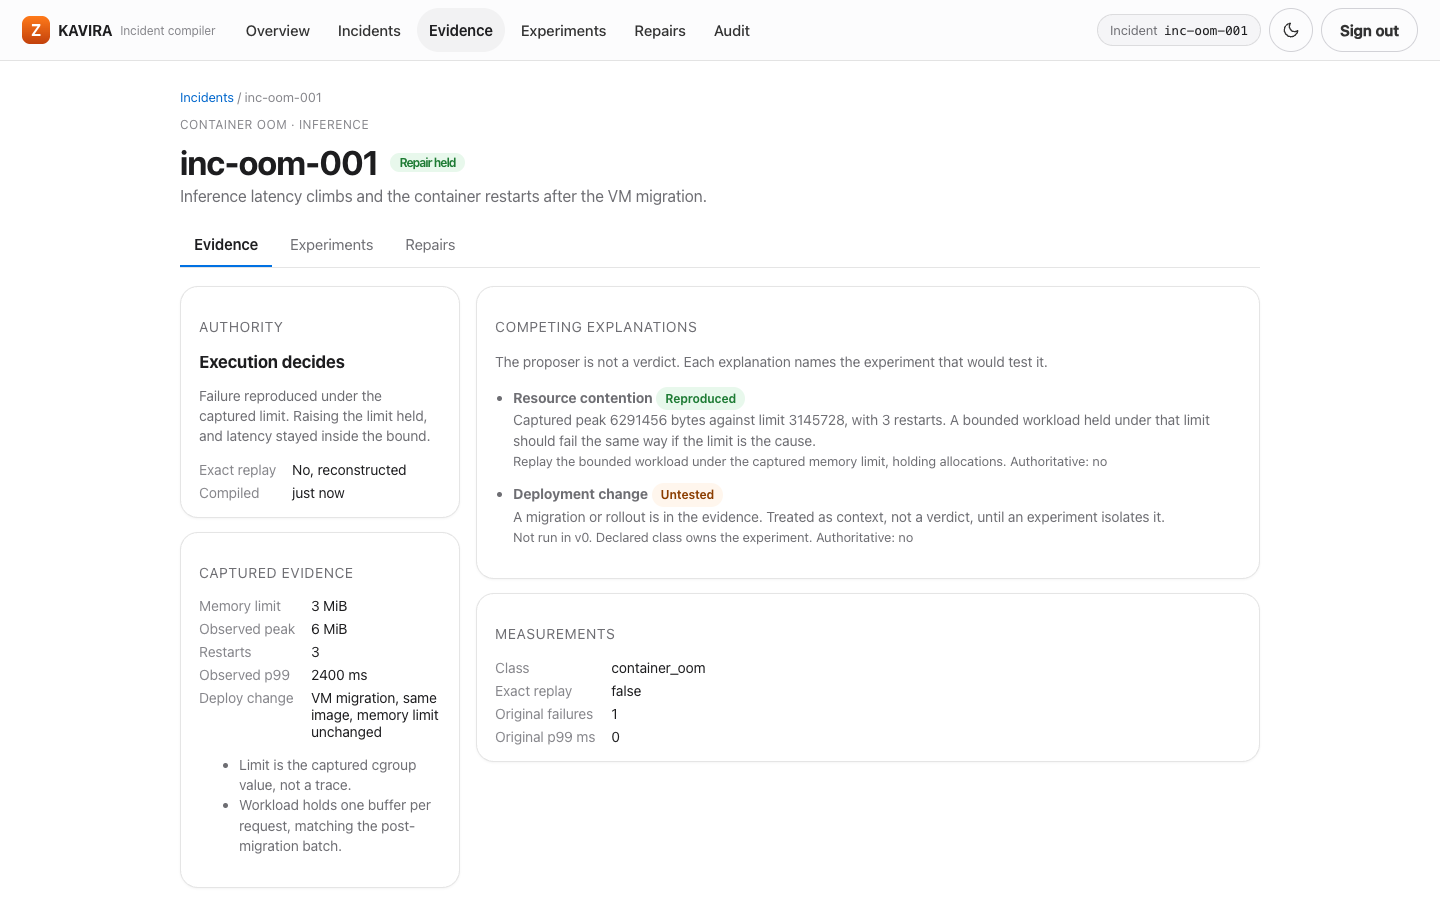Click the 'No, reconstructed' exact replay value

(349, 470)
